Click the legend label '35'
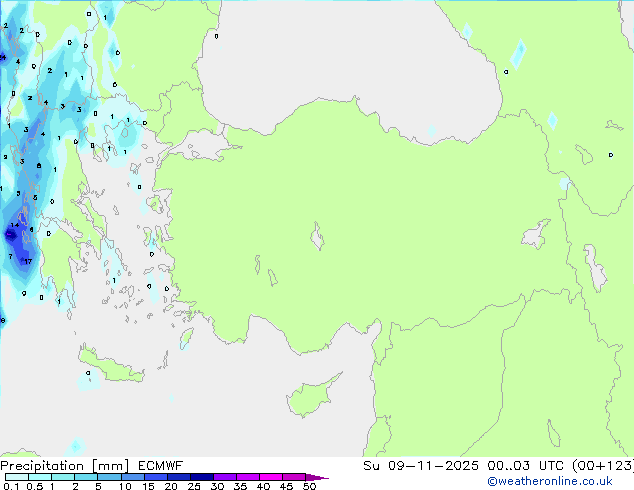Viewport: 634px width, 490px height. pos(240,486)
